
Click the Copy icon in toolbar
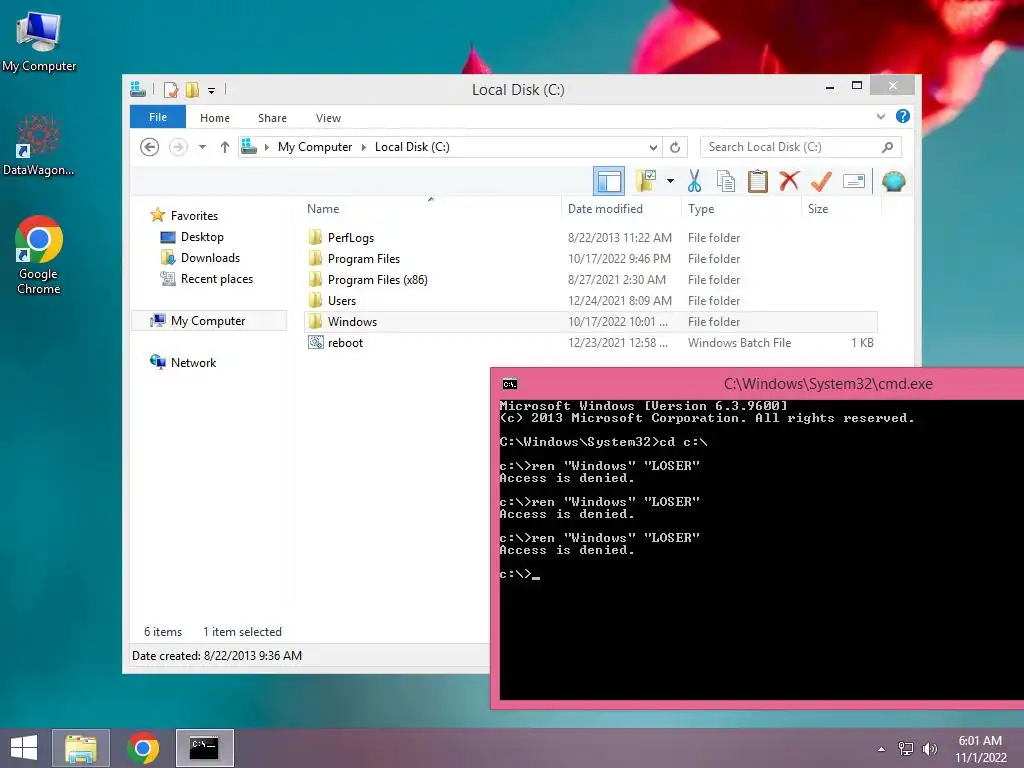tap(726, 181)
